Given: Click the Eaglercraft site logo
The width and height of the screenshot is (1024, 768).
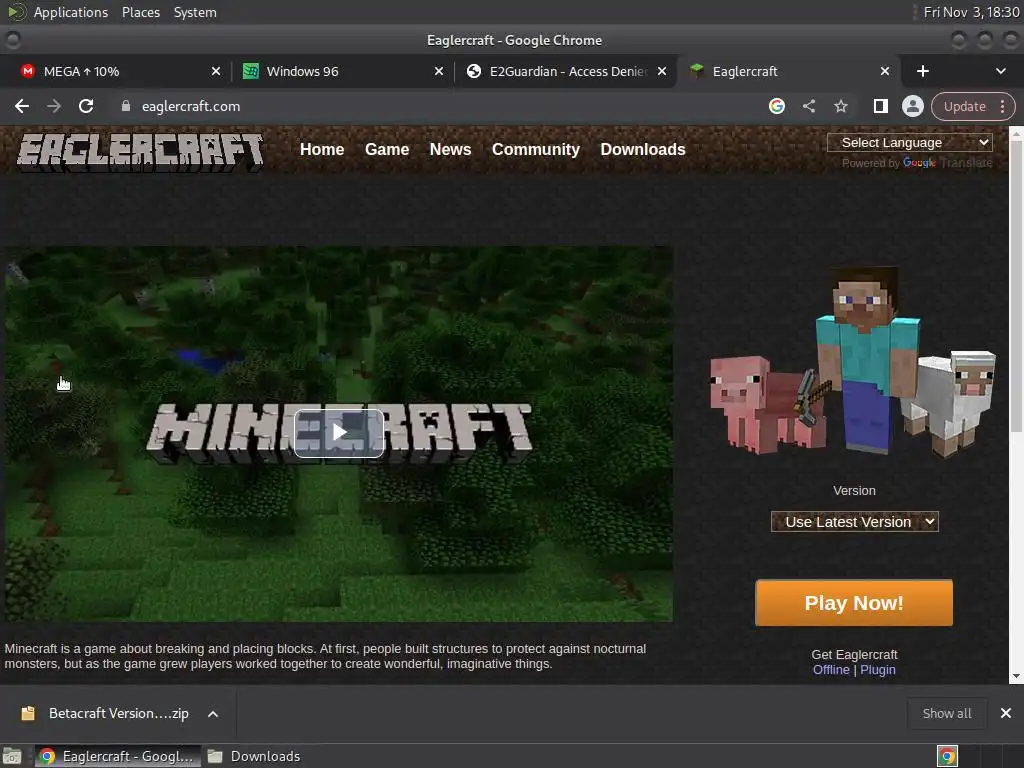Looking at the screenshot, I should pos(140,153).
